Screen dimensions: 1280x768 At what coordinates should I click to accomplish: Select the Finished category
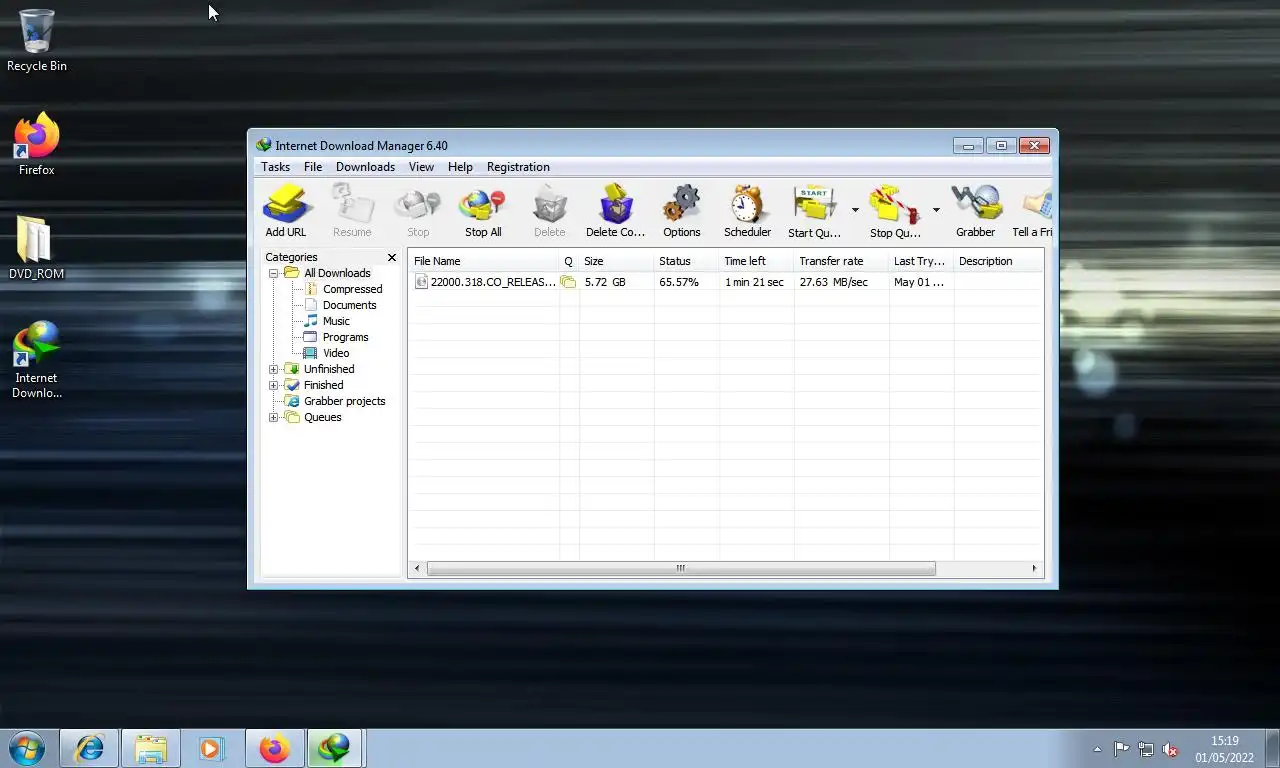tap(323, 385)
